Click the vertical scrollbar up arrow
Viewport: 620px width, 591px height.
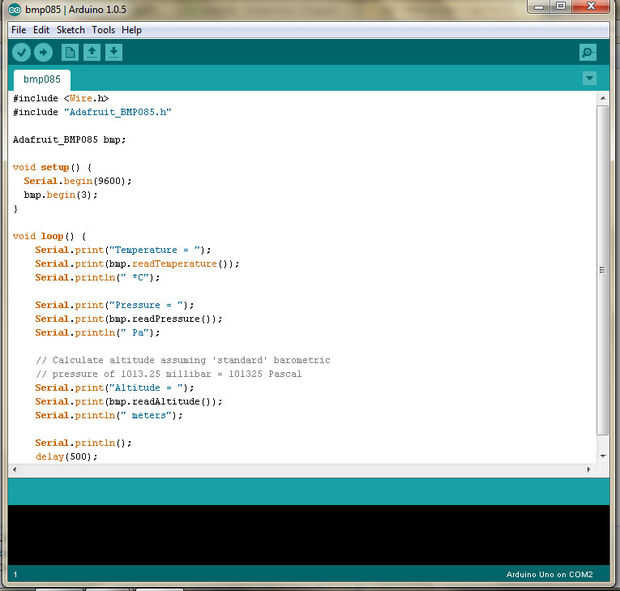click(603, 98)
